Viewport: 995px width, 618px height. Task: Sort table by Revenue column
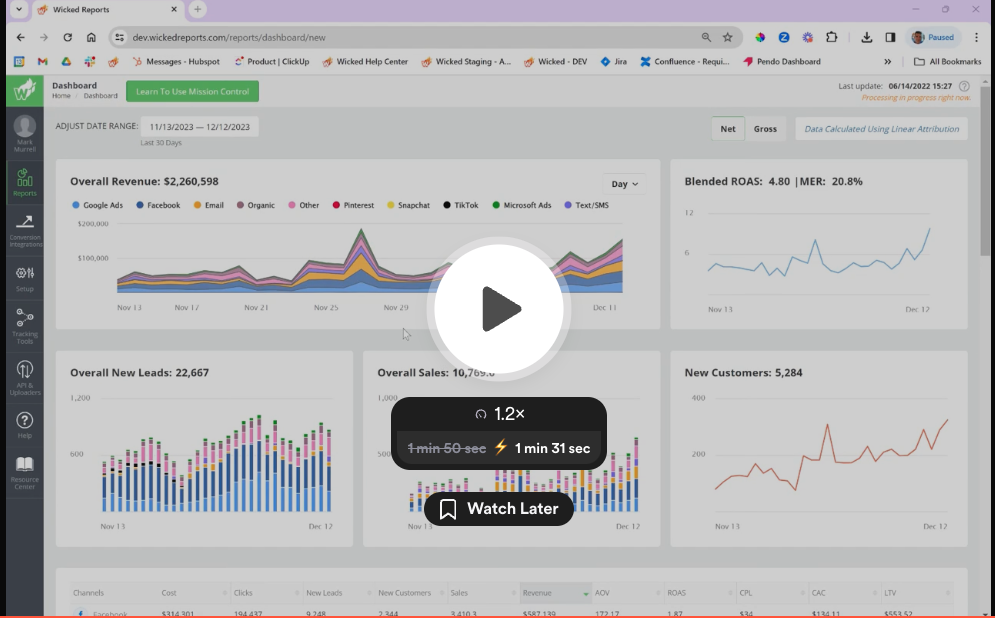click(x=556, y=593)
